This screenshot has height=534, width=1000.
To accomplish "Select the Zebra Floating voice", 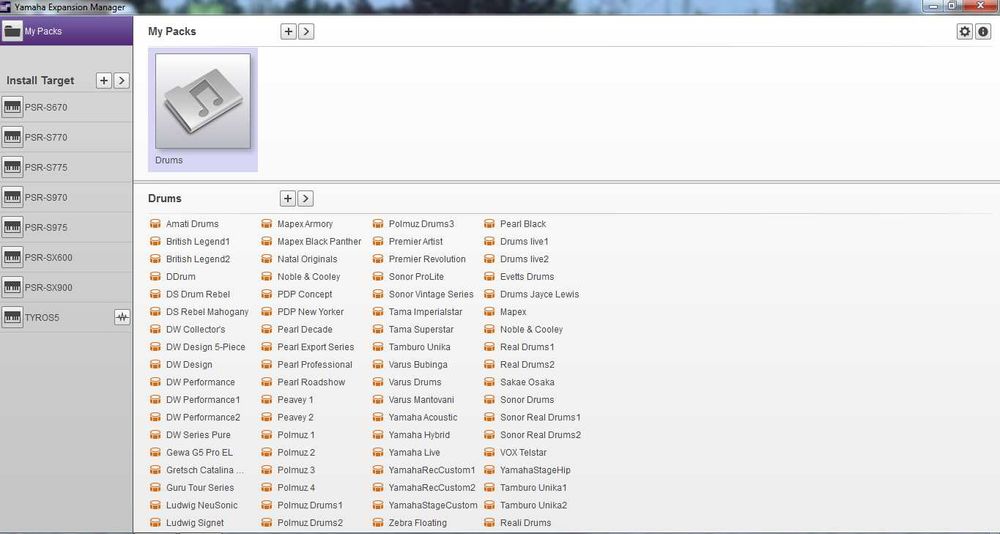I will (x=418, y=523).
